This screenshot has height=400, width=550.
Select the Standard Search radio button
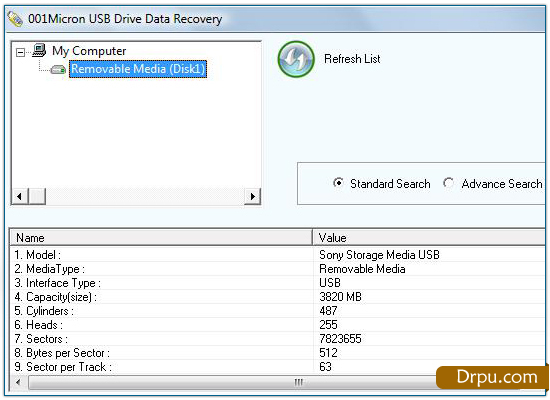point(338,183)
